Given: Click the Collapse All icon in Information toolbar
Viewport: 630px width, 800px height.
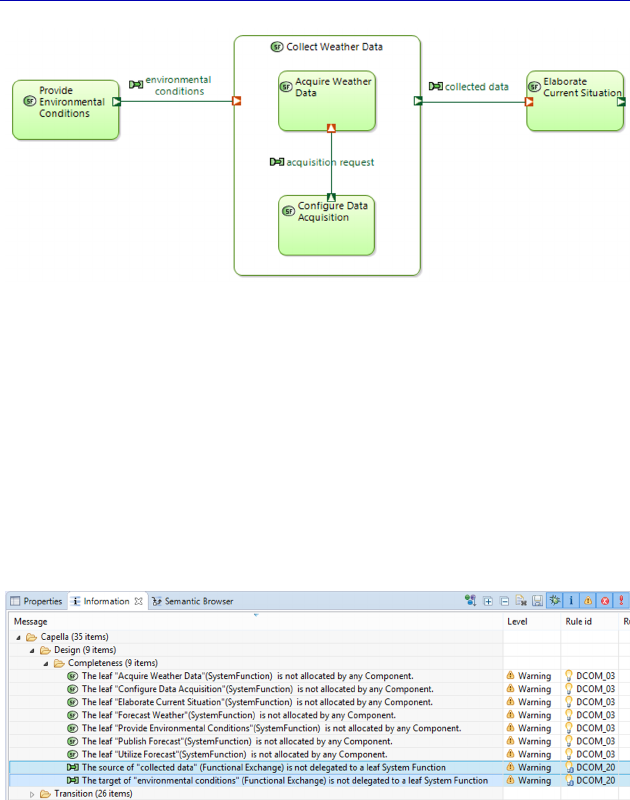Looking at the screenshot, I should click(505, 601).
